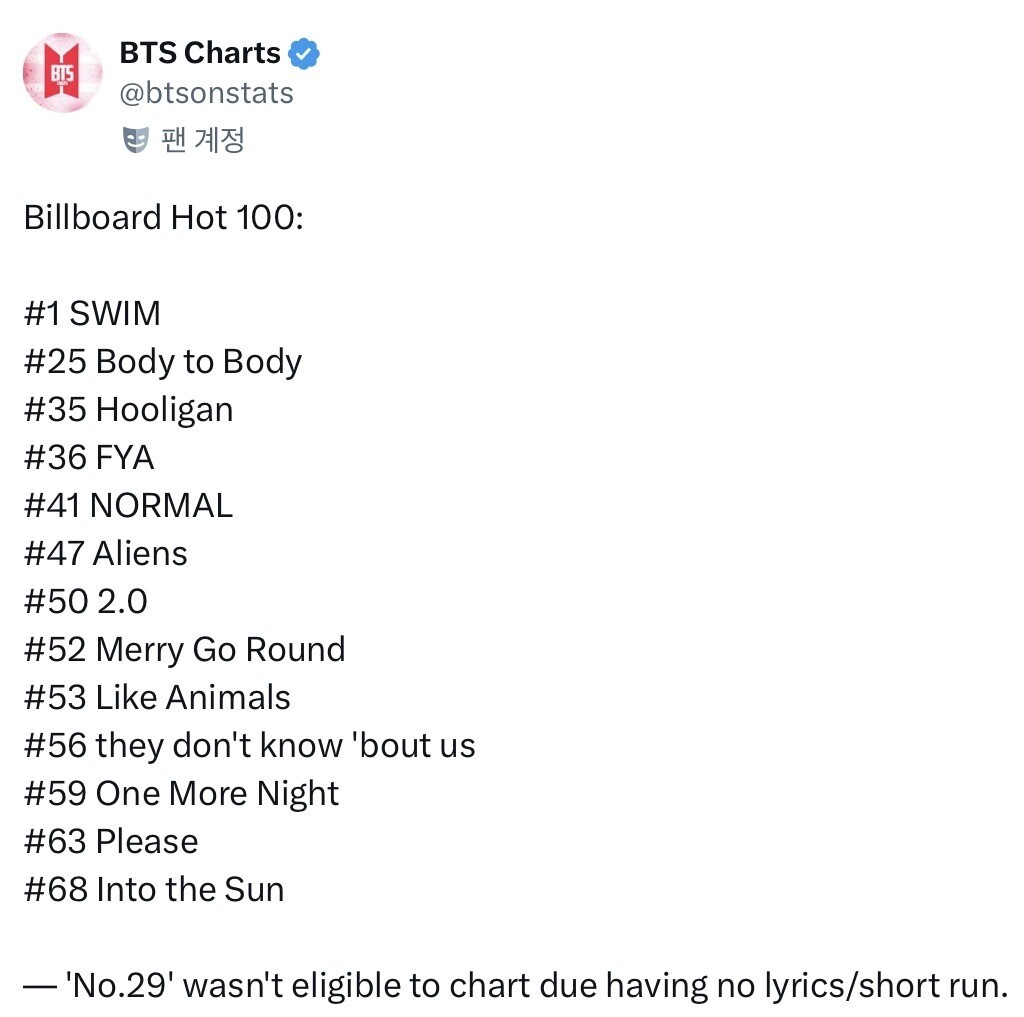This screenshot has width=1024, height=1017.
Task: Click the #53 Like Animals entry
Action: click(x=157, y=697)
